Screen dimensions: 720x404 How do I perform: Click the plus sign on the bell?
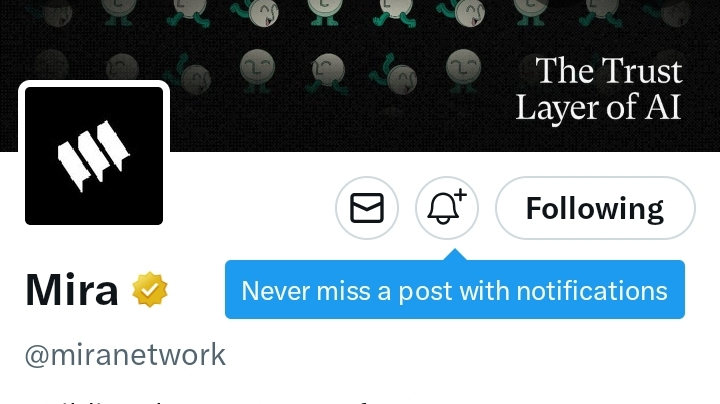[461, 195]
